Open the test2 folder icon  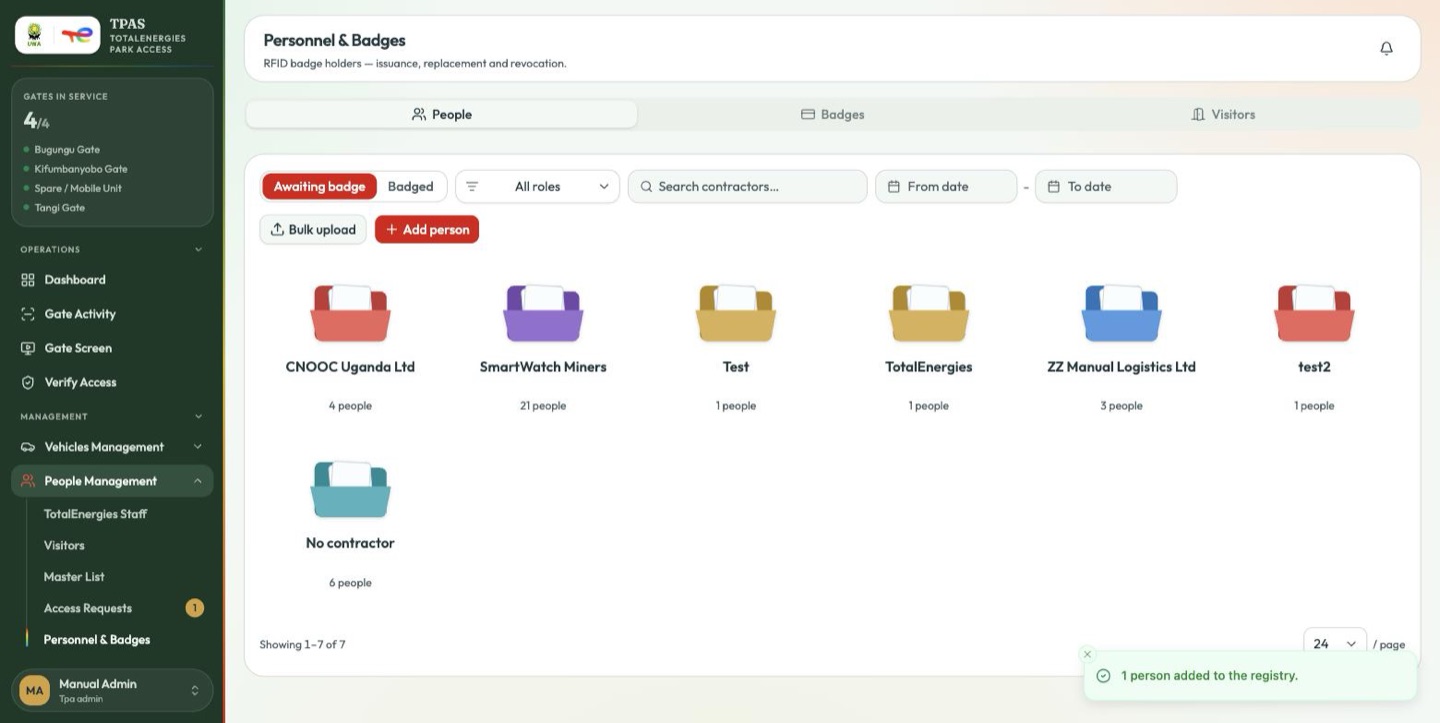(x=1314, y=313)
